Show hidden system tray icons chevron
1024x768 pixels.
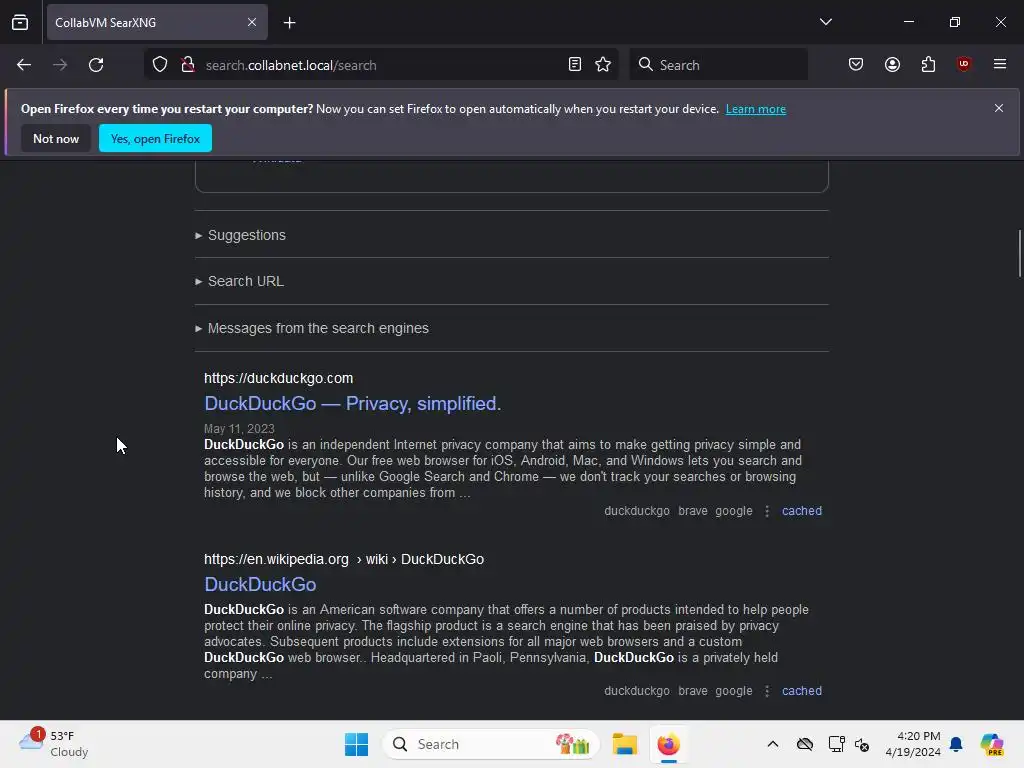coord(773,744)
